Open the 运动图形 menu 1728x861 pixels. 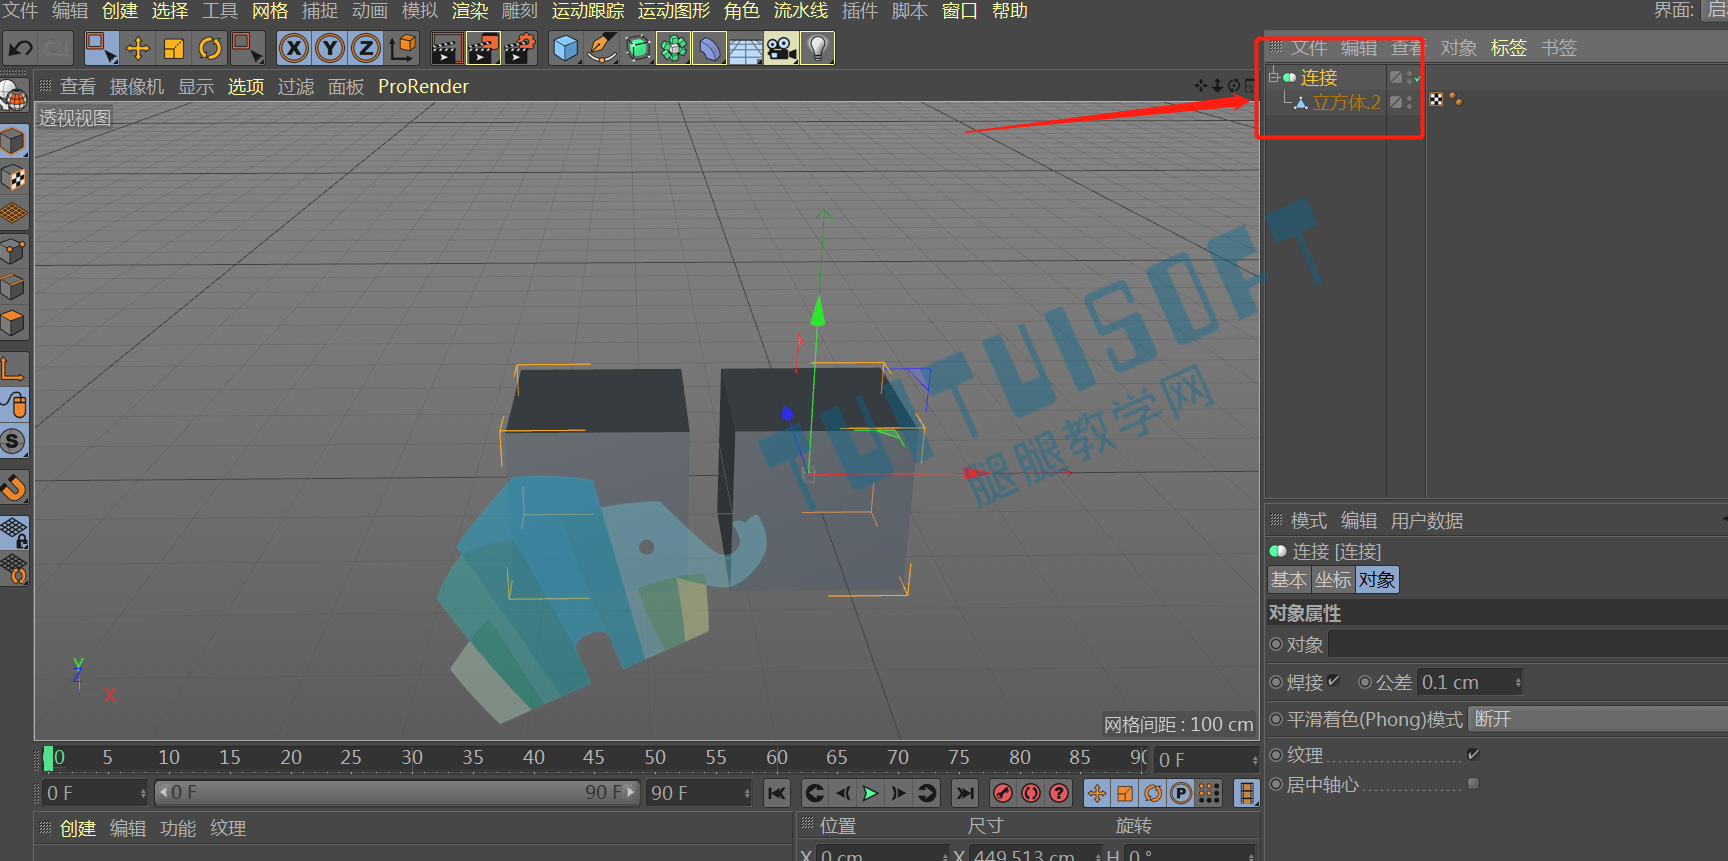click(674, 11)
